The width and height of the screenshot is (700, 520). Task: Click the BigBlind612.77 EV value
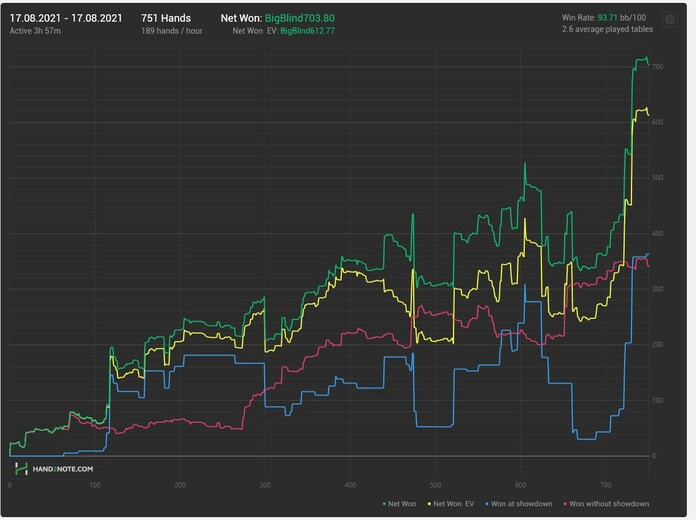[308, 31]
